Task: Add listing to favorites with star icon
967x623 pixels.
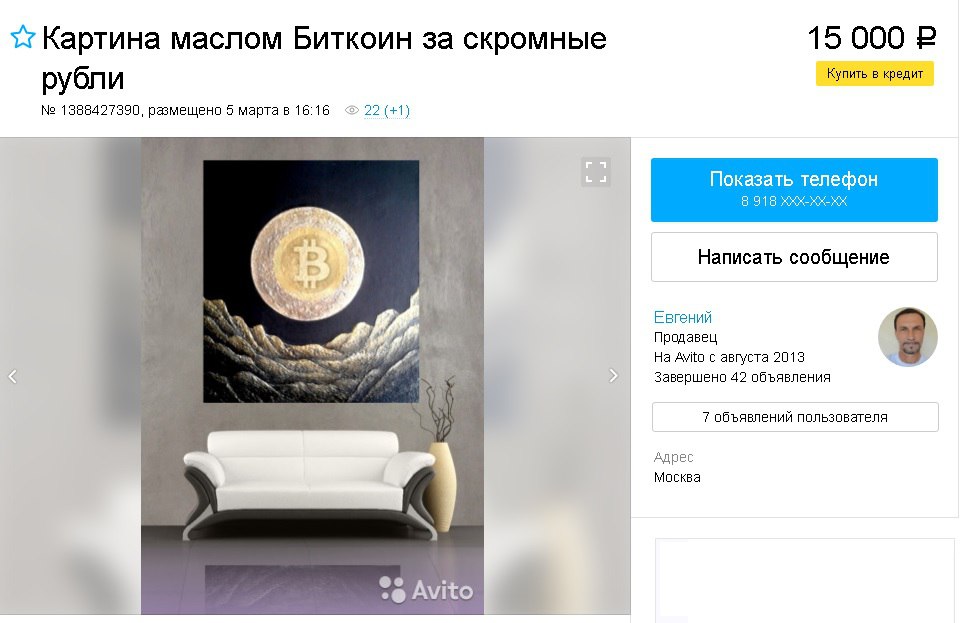Action: coord(23,37)
